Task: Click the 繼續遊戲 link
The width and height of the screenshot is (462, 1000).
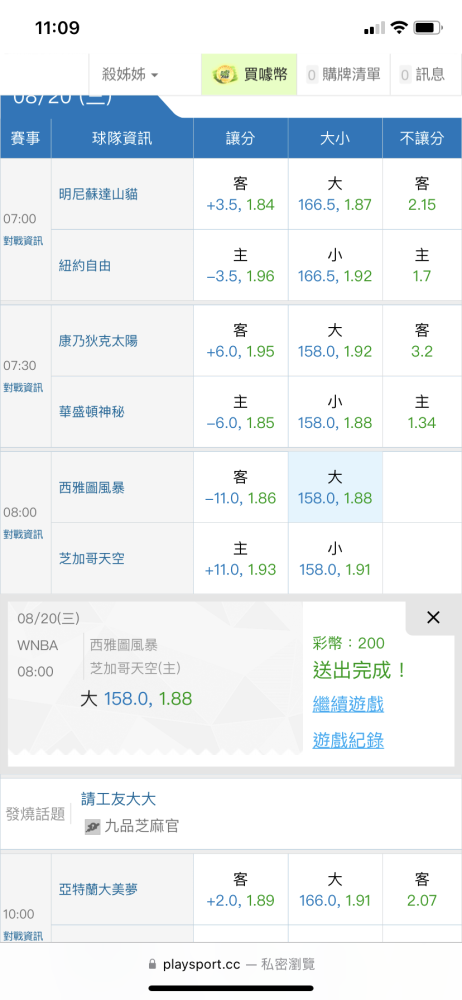Action: pyautogui.click(x=348, y=705)
